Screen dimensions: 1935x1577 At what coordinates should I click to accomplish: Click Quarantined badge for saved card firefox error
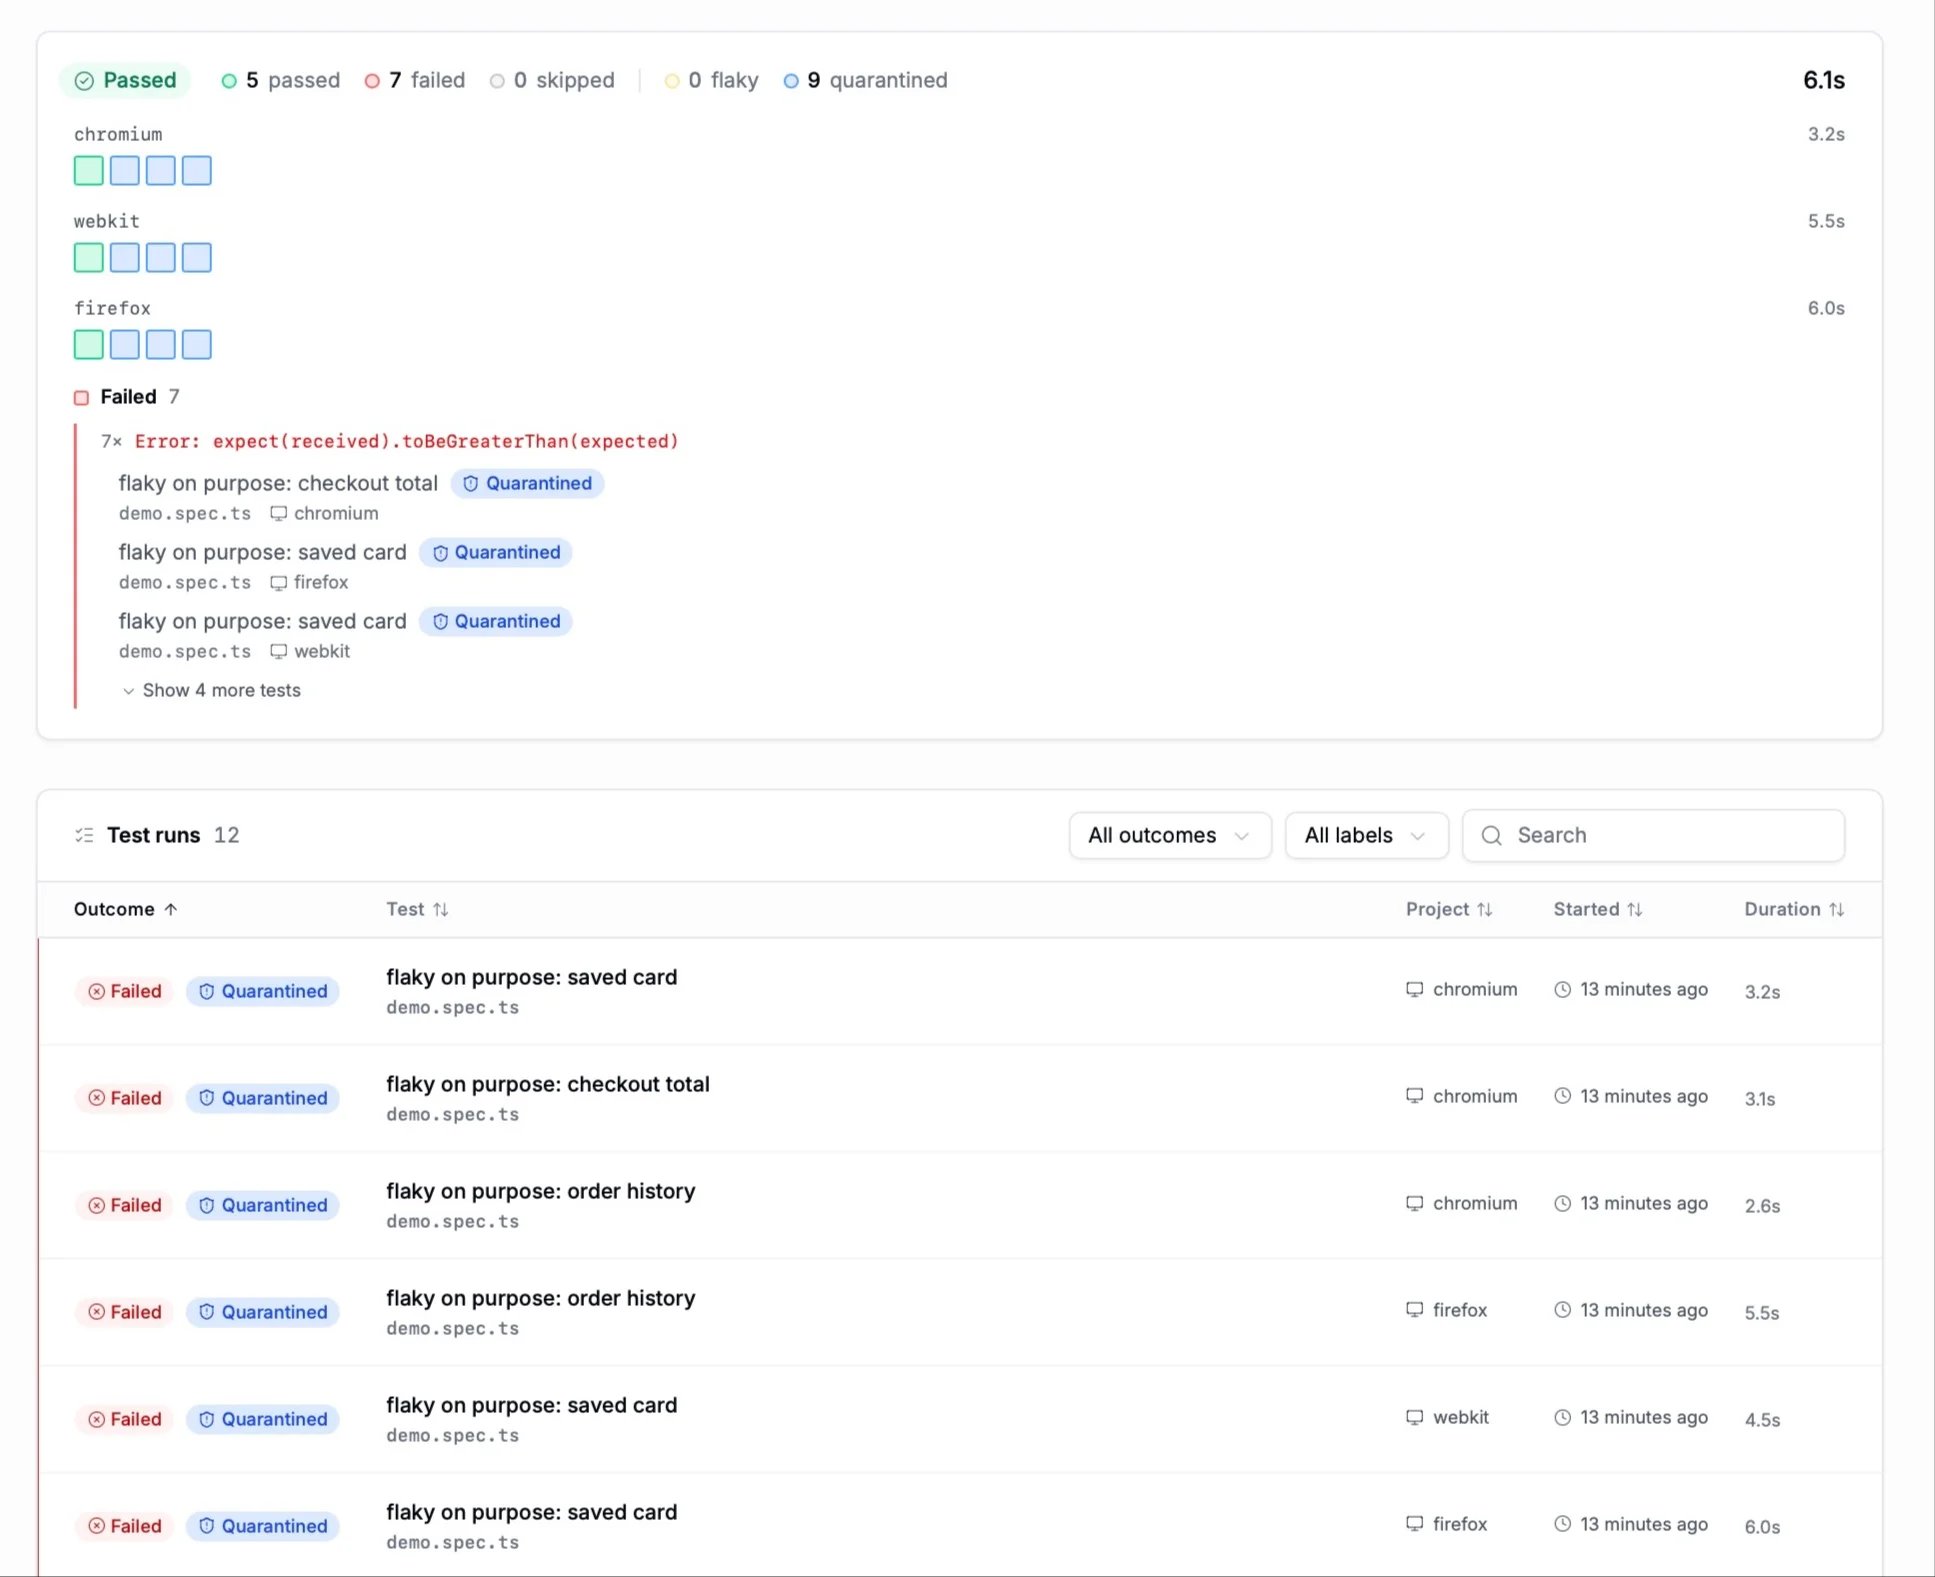tap(495, 552)
